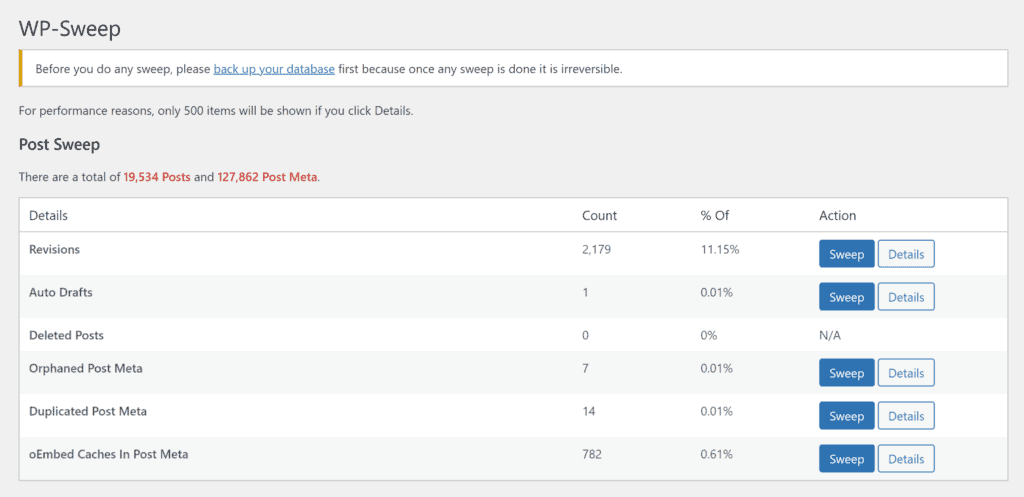Sweep Orphaned Post Meta

[x=846, y=373]
